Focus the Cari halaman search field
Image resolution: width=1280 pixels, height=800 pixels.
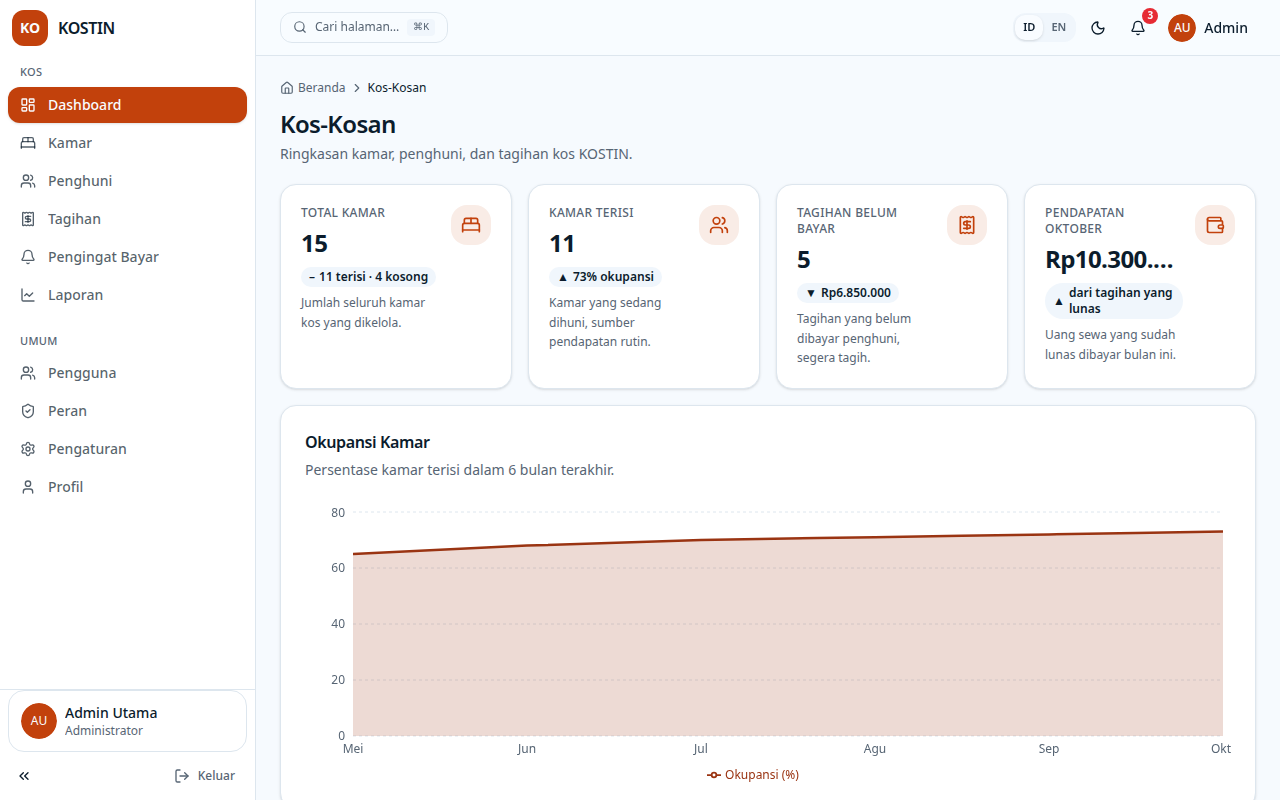364,27
